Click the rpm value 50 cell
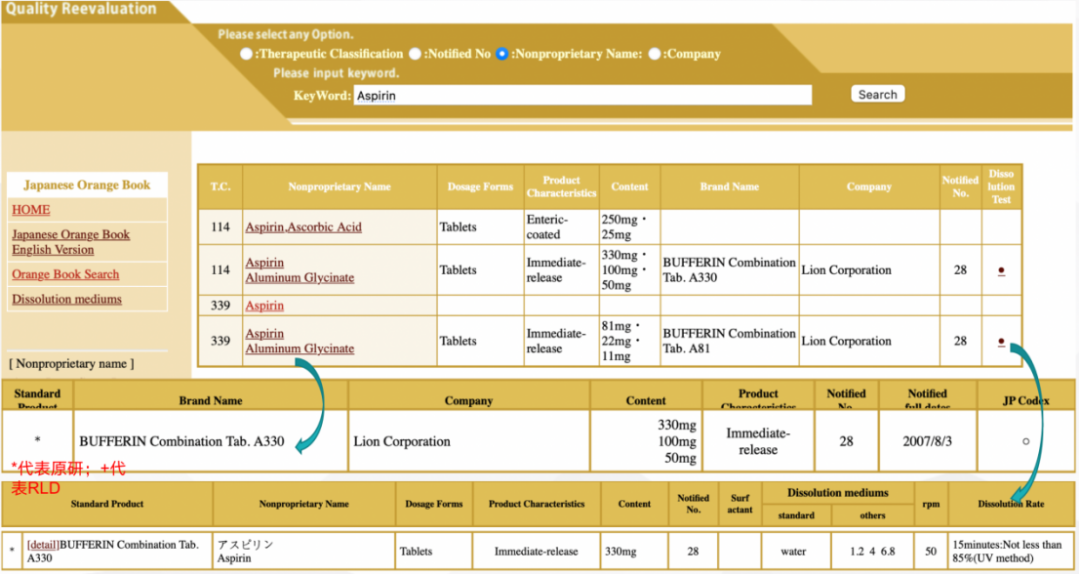This screenshot has height=575, width=1080. coord(931,552)
